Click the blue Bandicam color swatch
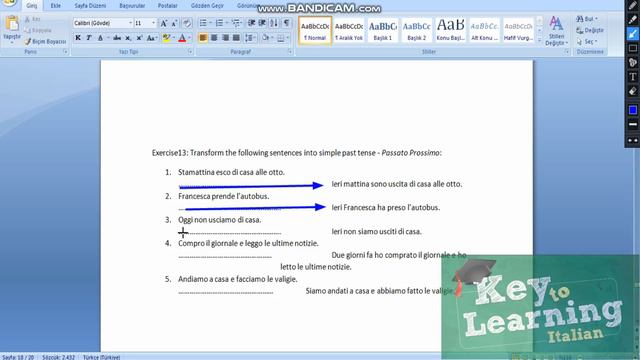 pyautogui.click(x=633, y=110)
